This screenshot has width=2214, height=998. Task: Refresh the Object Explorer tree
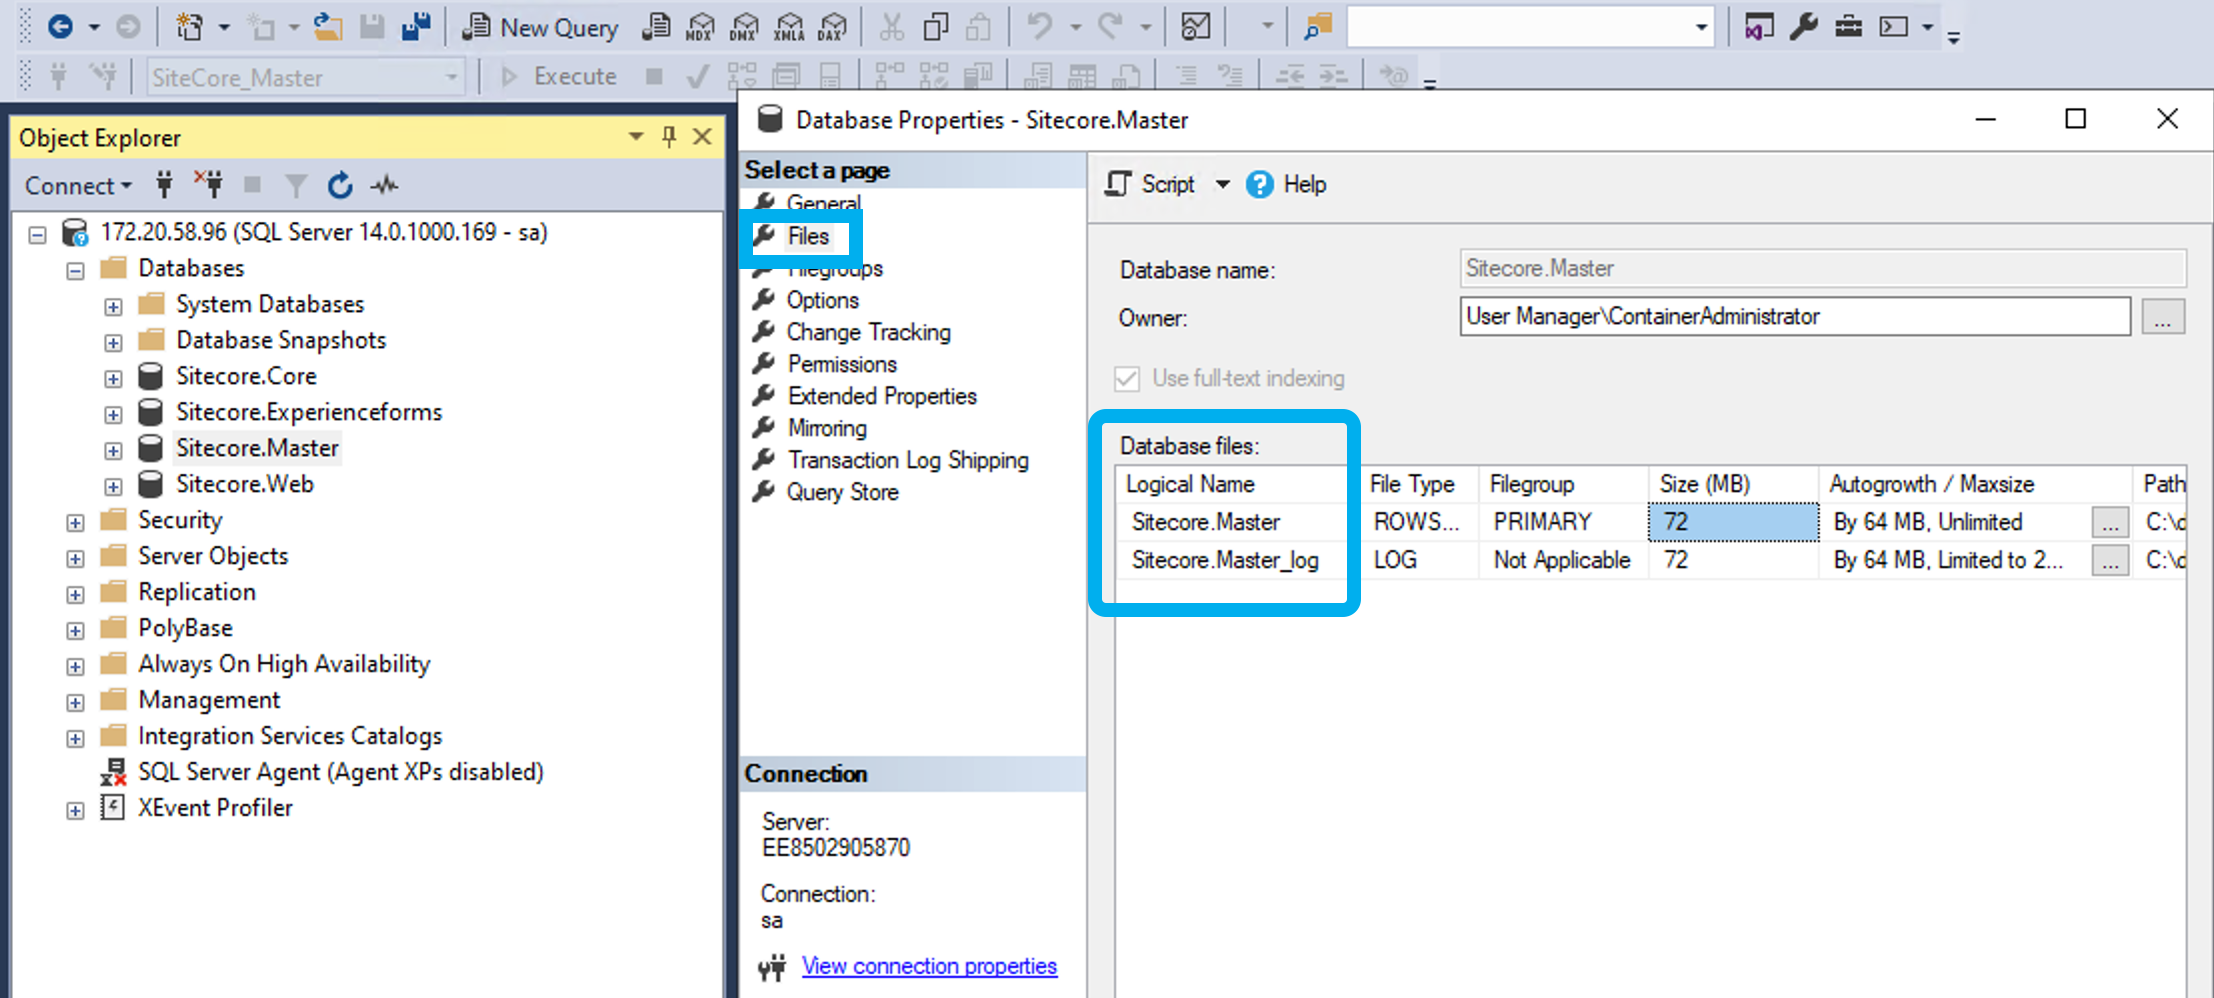point(340,185)
